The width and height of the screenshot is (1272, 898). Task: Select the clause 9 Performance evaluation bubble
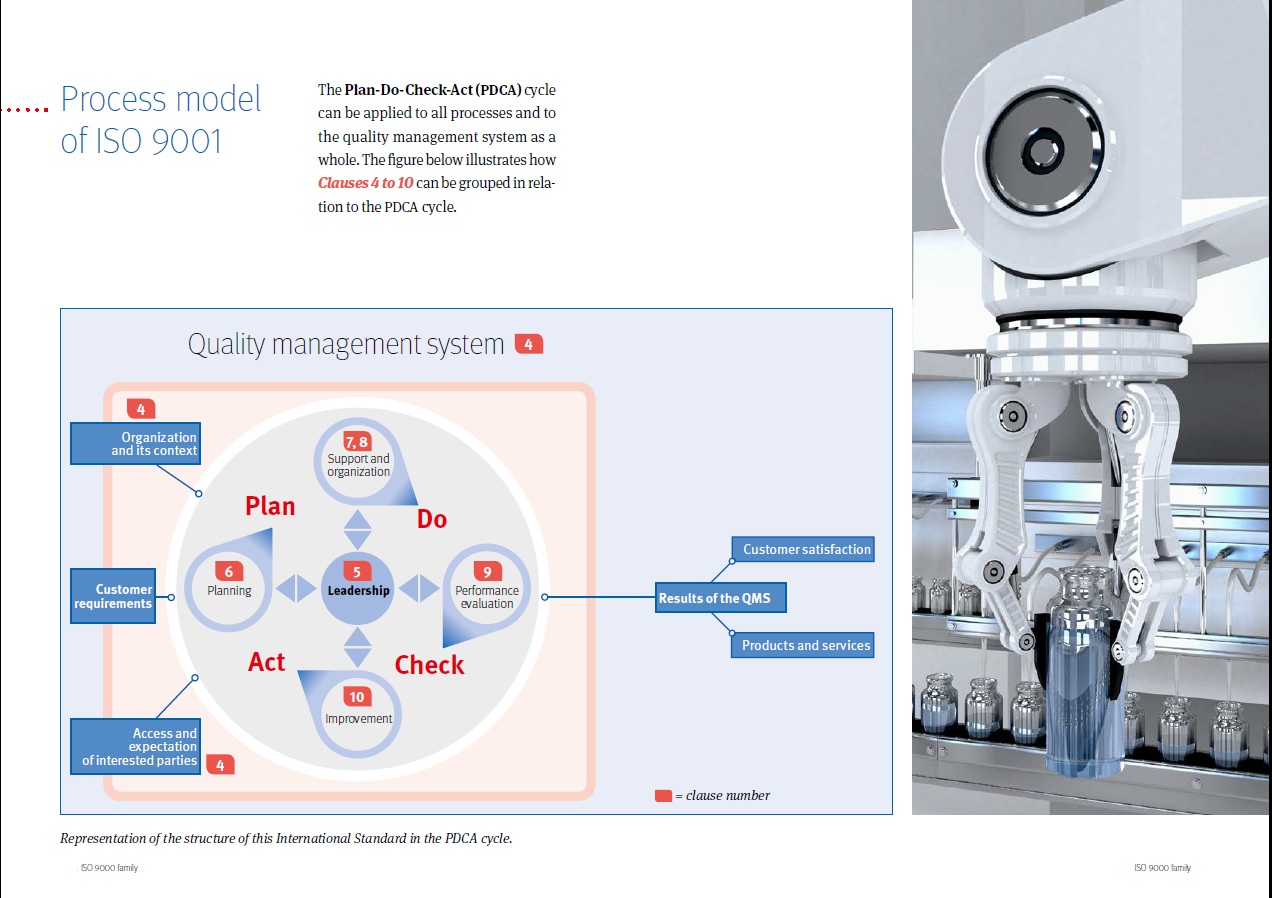pyautogui.click(x=487, y=589)
